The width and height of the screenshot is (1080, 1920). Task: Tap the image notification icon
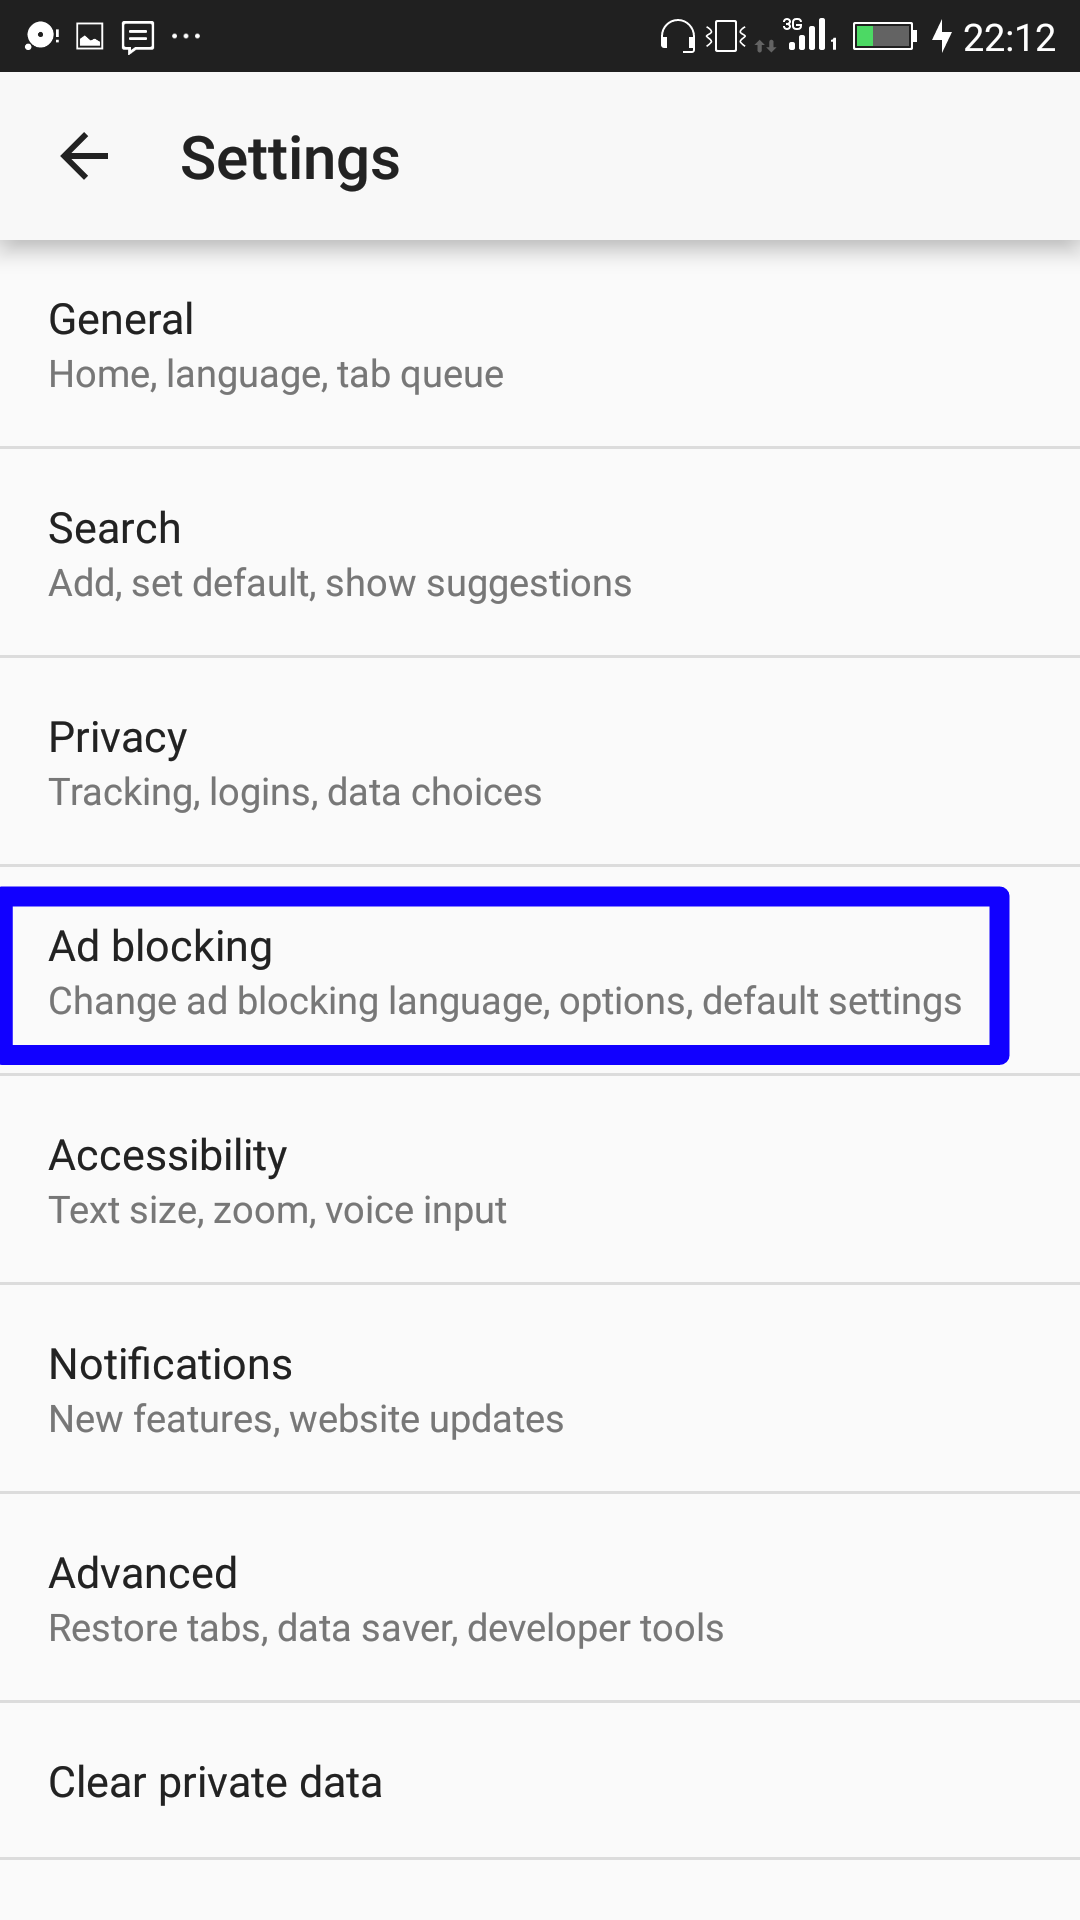click(x=90, y=37)
